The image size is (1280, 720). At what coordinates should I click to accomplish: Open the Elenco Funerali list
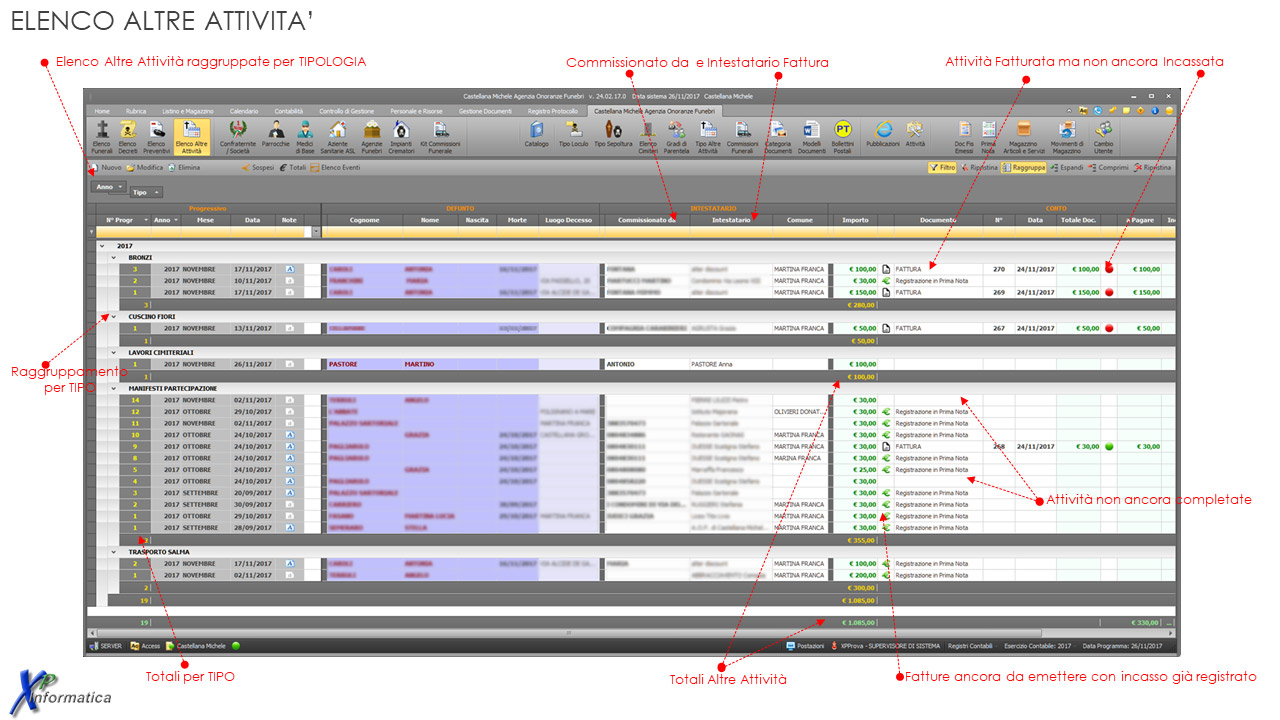102,137
